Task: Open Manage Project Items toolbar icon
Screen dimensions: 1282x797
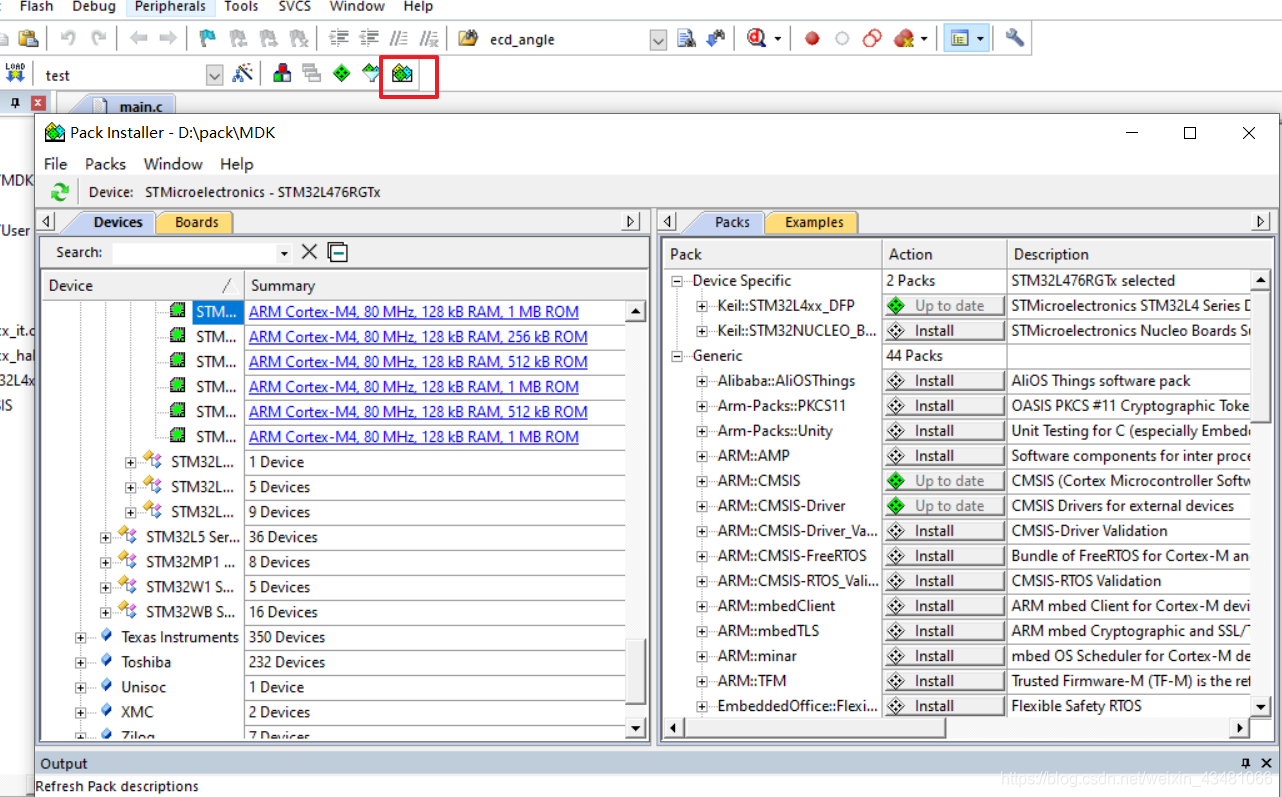Action: pos(283,74)
